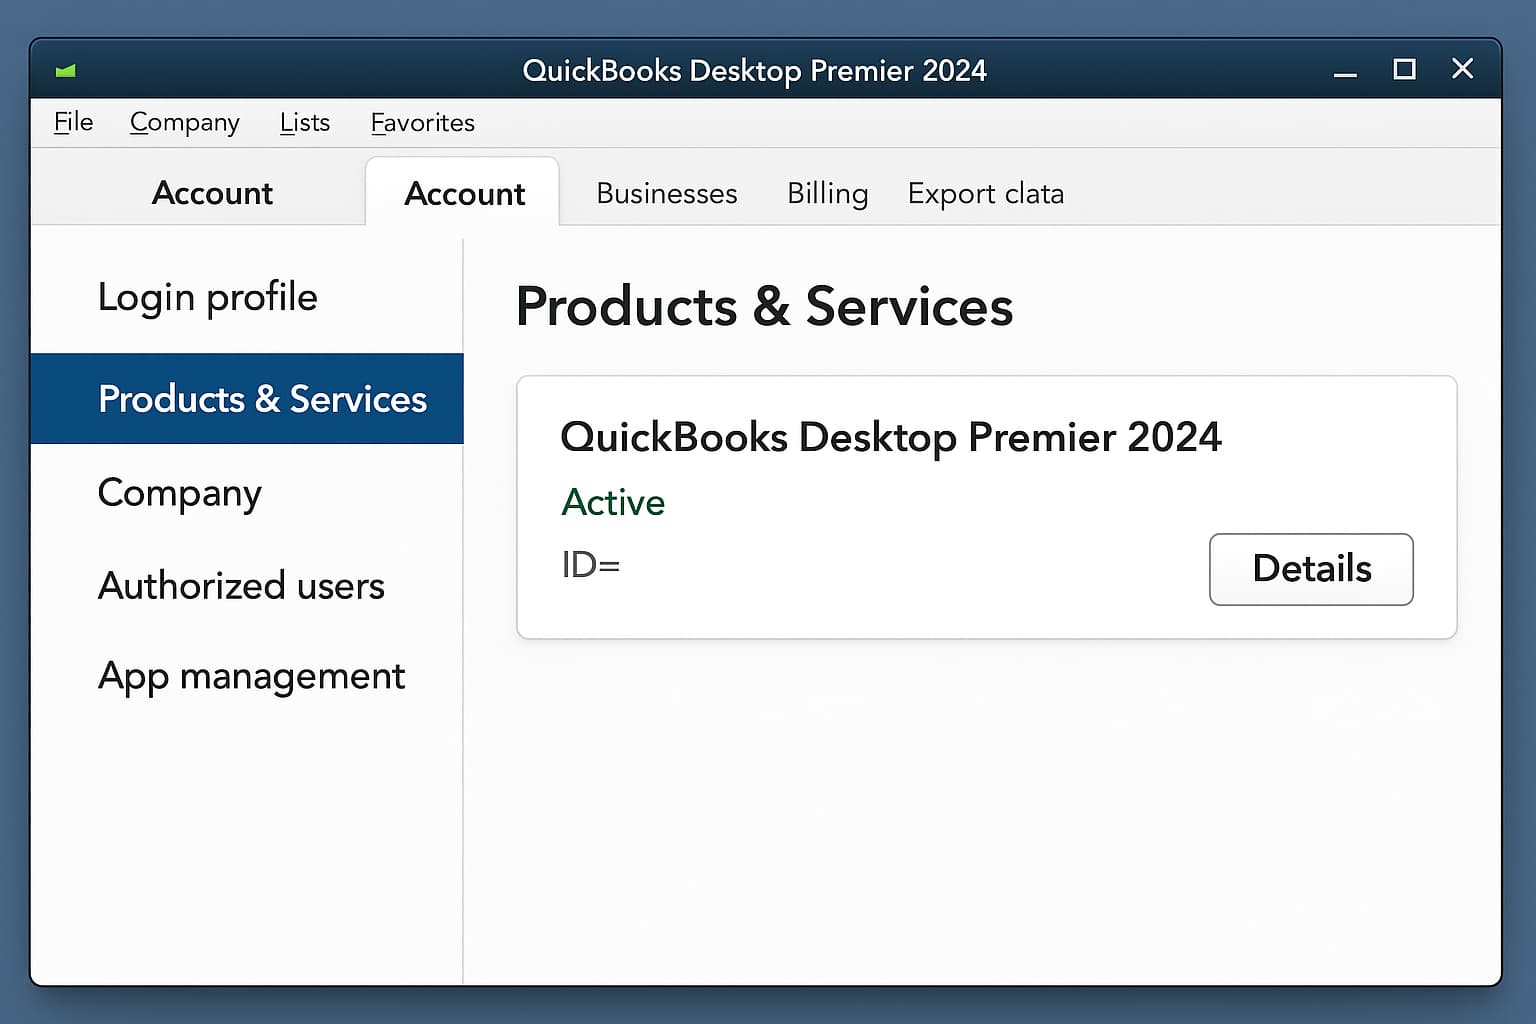The height and width of the screenshot is (1024, 1536).
Task: Open Company in the sidebar
Action: 179,493
